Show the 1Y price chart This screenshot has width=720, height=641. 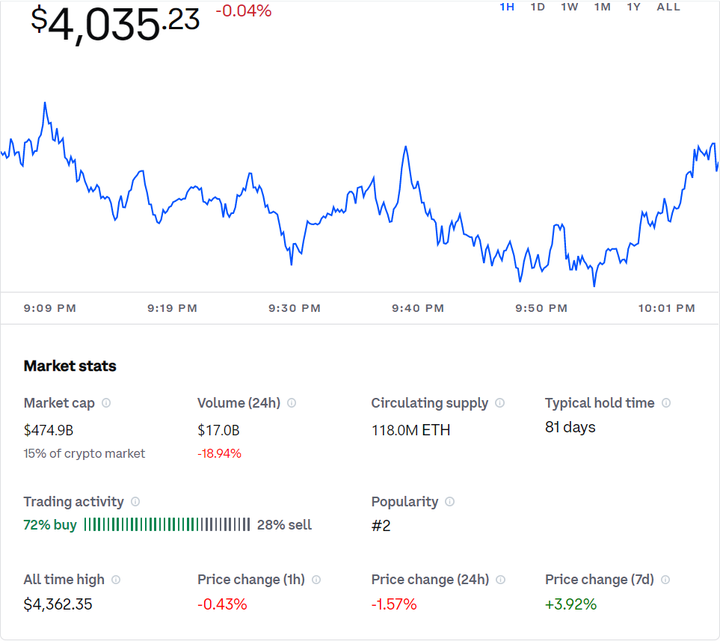(634, 7)
